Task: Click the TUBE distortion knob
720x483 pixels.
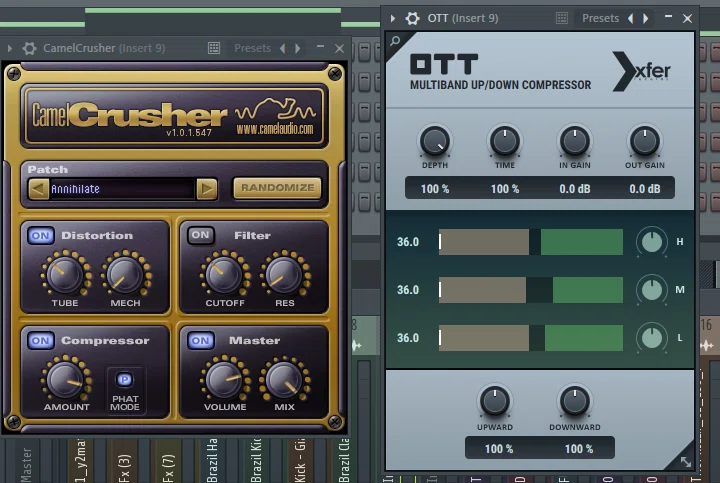Action: click(x=65, y=274)
